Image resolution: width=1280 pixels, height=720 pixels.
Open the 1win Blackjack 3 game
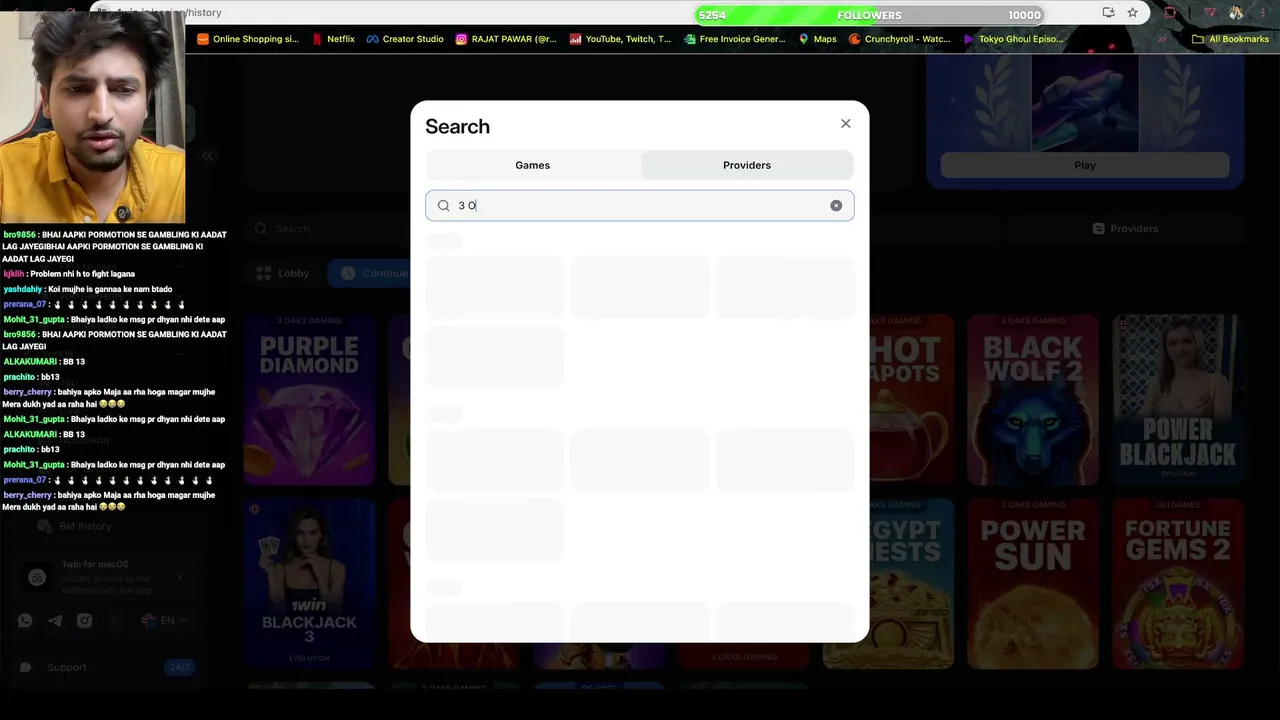tap(310, 583)
